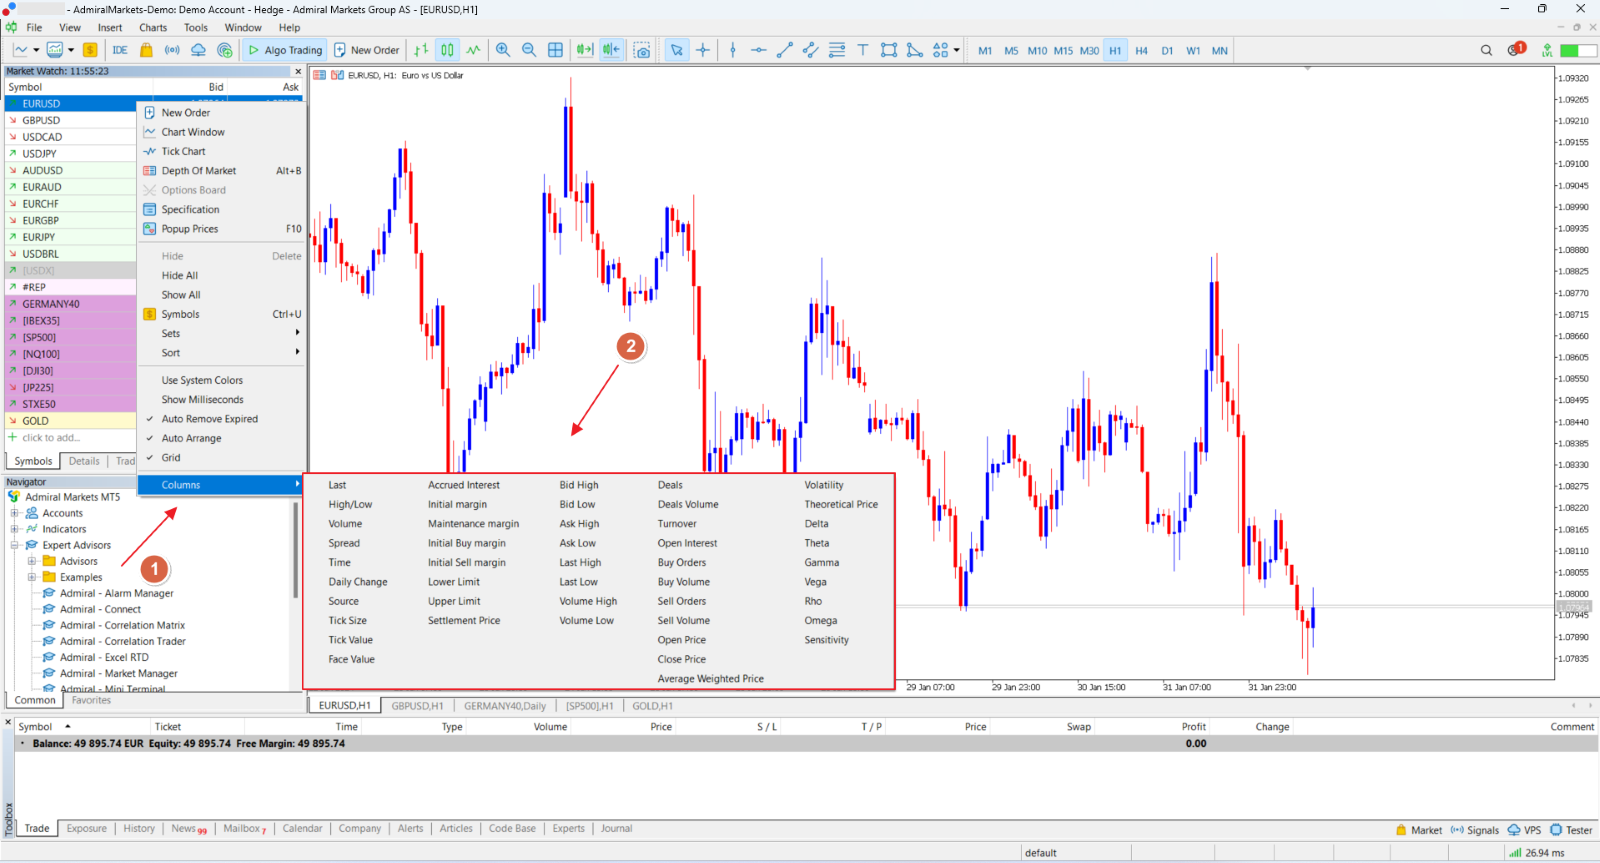Toggle Use System Colors option

(202, 380)
